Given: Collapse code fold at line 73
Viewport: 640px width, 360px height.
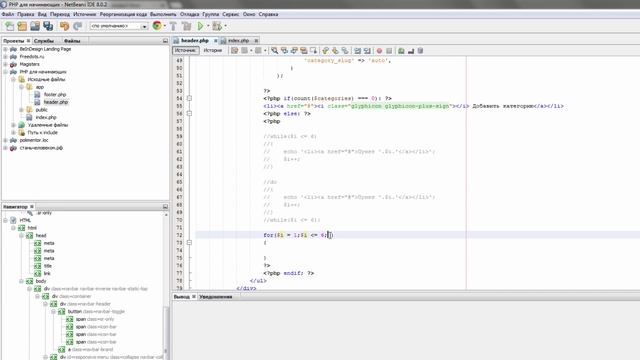Looking at the screenshot, I should click(189, 242).
